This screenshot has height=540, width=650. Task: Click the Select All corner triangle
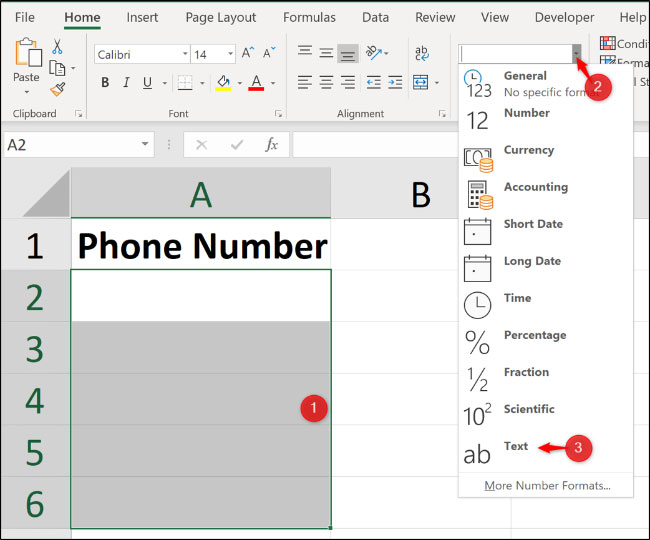[x=47, y=194]
